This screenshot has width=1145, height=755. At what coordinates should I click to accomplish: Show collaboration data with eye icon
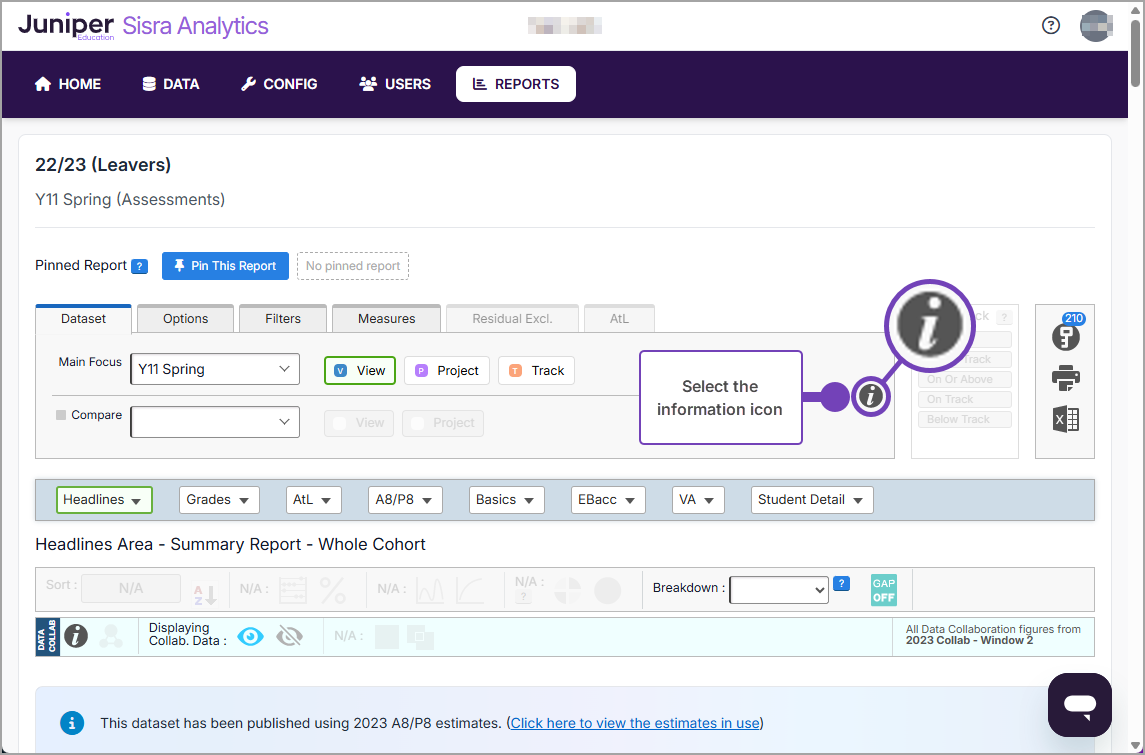(x=250, y=636)
